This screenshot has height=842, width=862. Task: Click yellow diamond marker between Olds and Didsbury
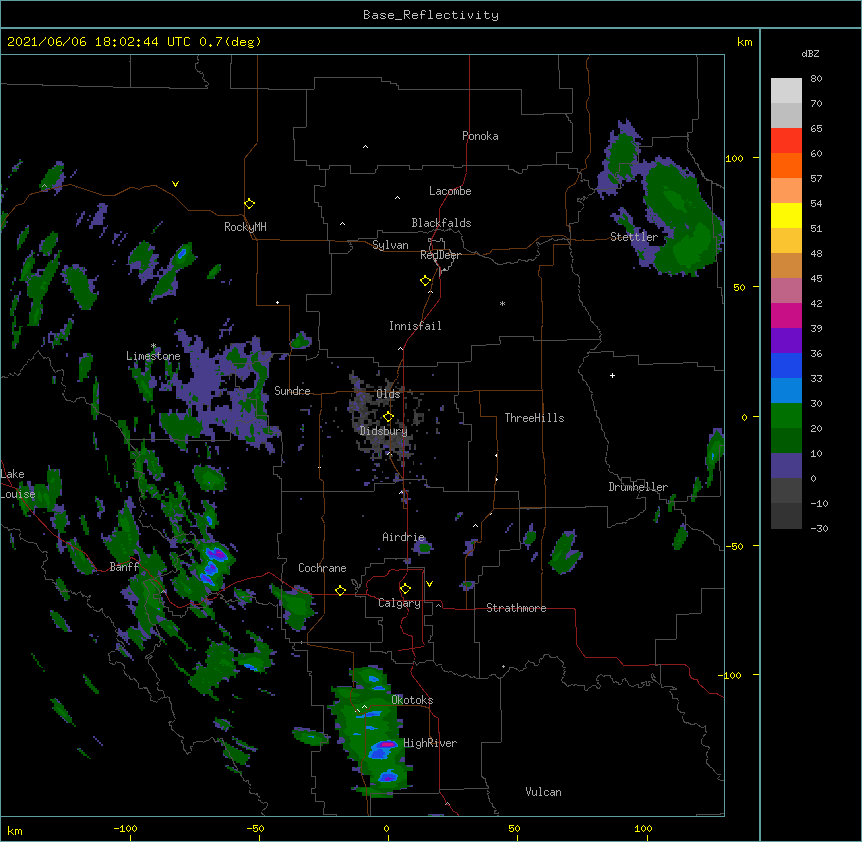tap(388, 417)
